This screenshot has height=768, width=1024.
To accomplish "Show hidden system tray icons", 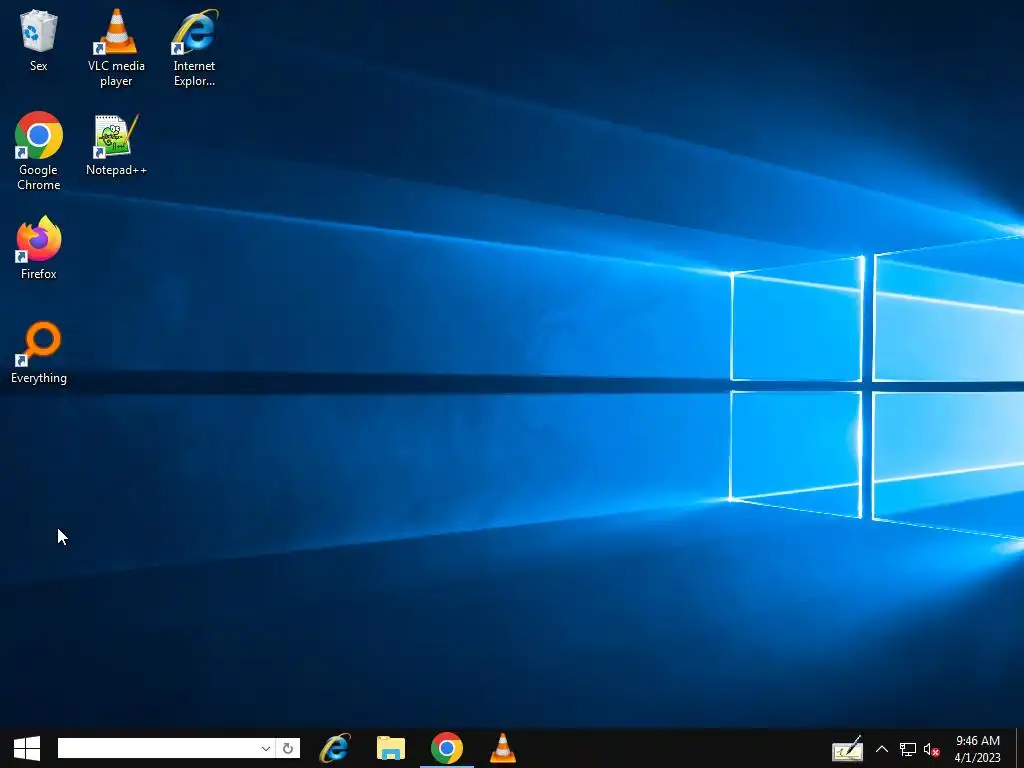I will point(882,749).
